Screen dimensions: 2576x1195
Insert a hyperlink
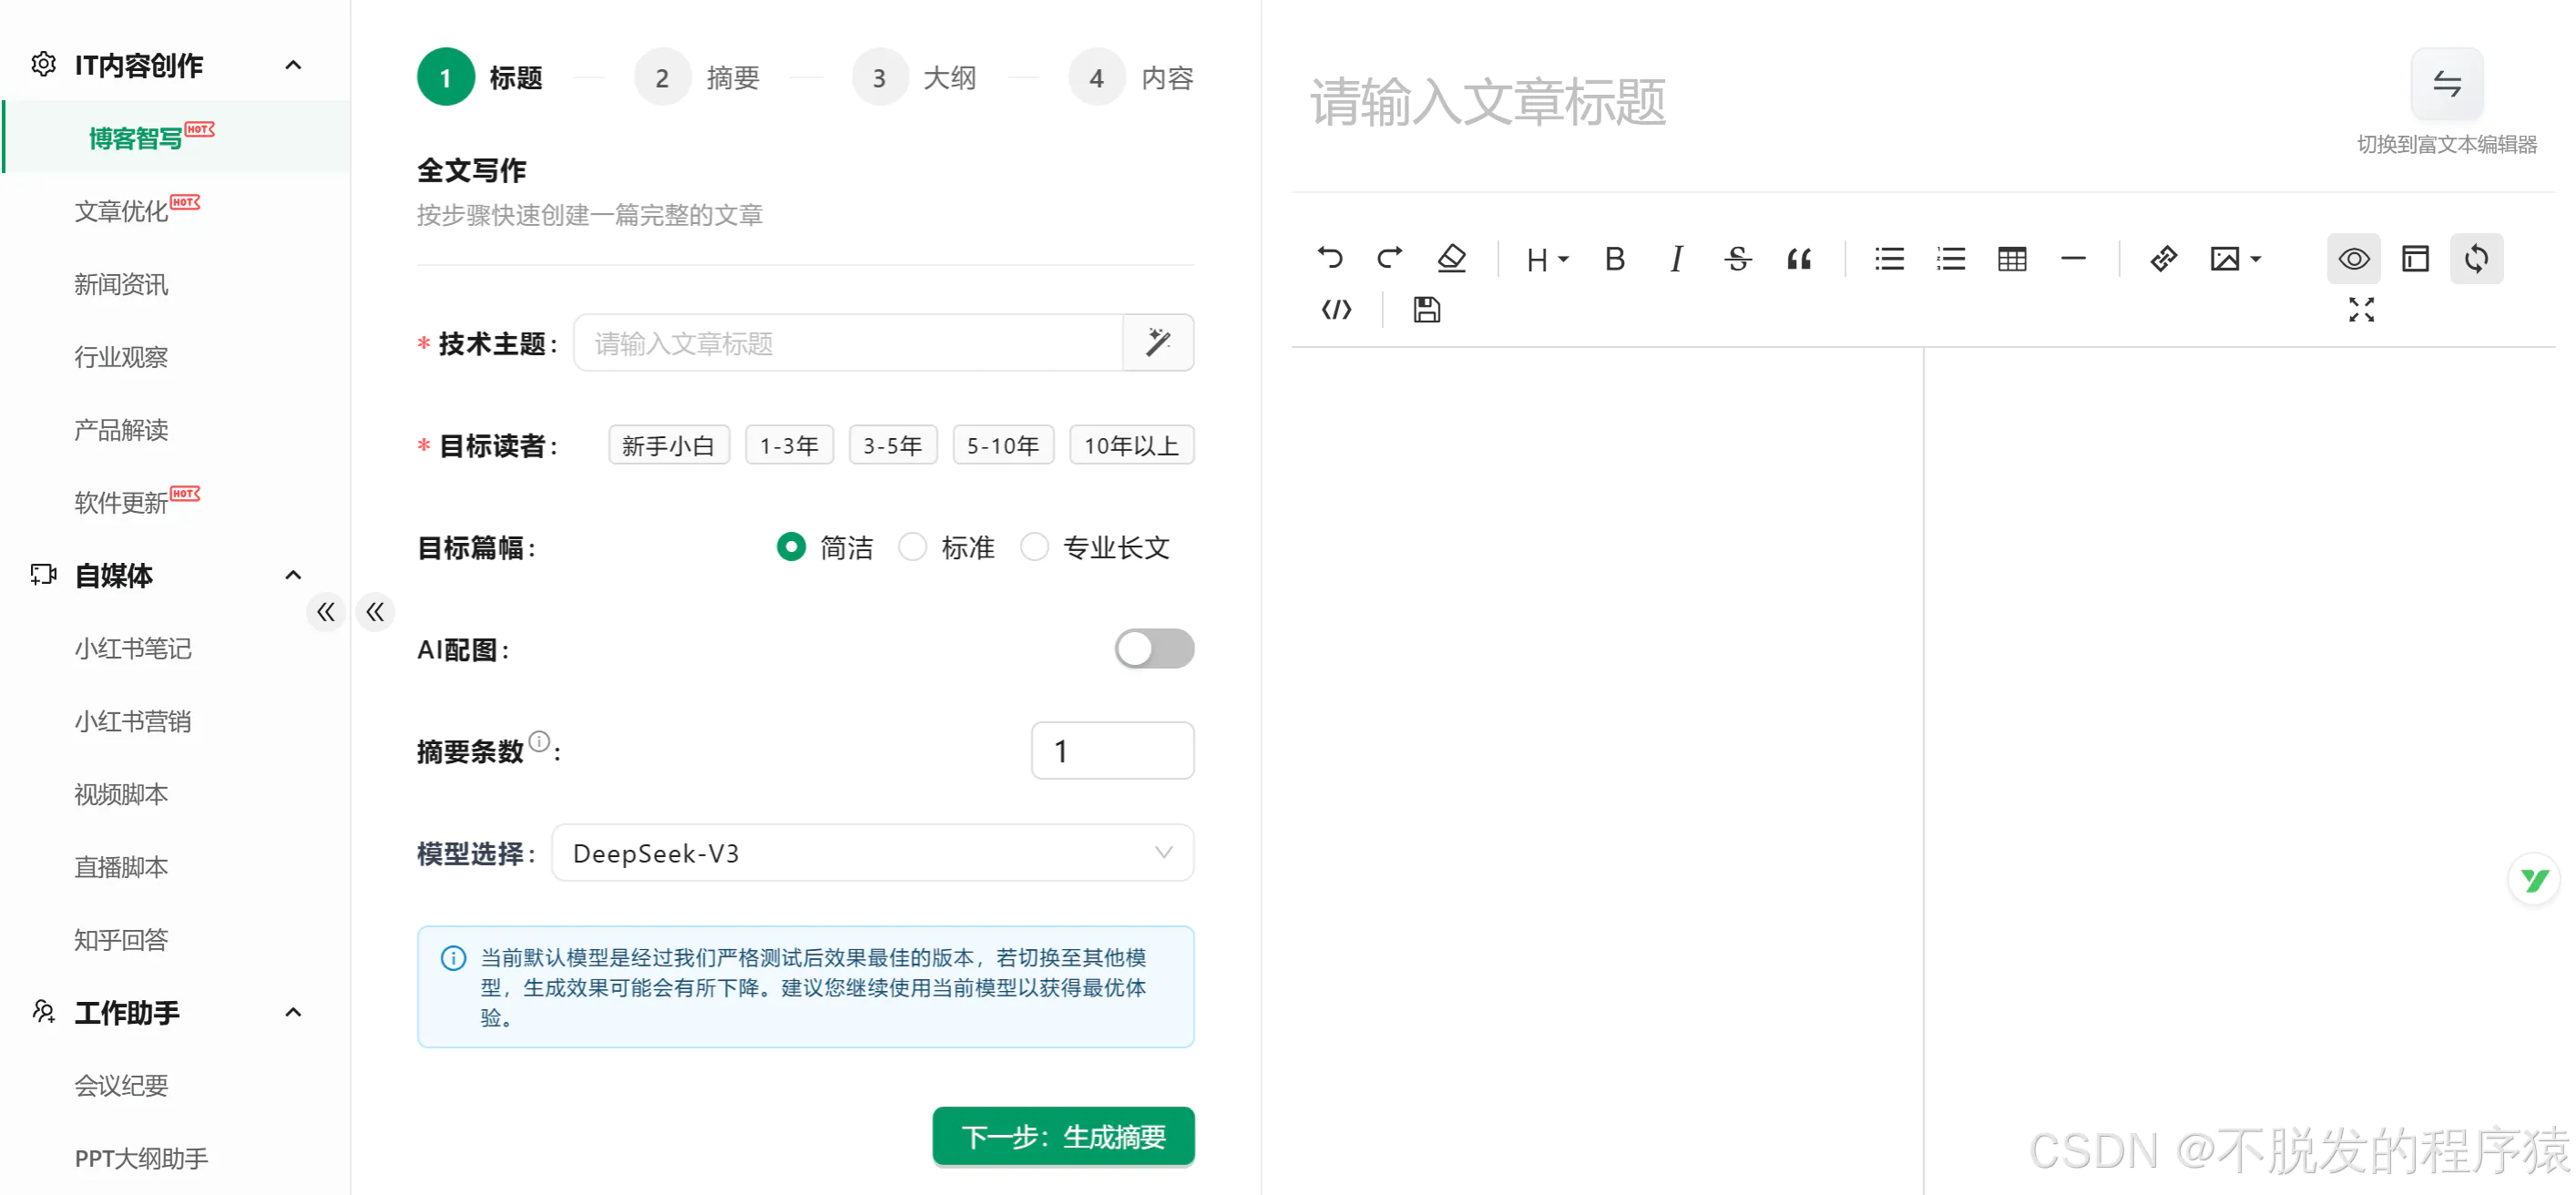pyautogui.click(x=2163, y=259)
